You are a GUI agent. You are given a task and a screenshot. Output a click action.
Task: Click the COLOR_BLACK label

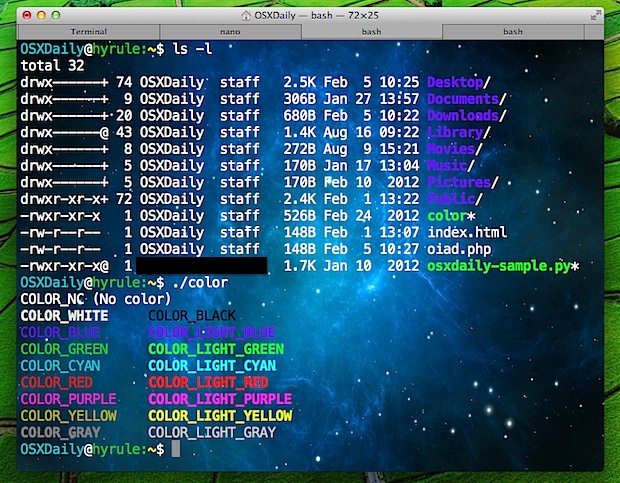tap(192, 316)
